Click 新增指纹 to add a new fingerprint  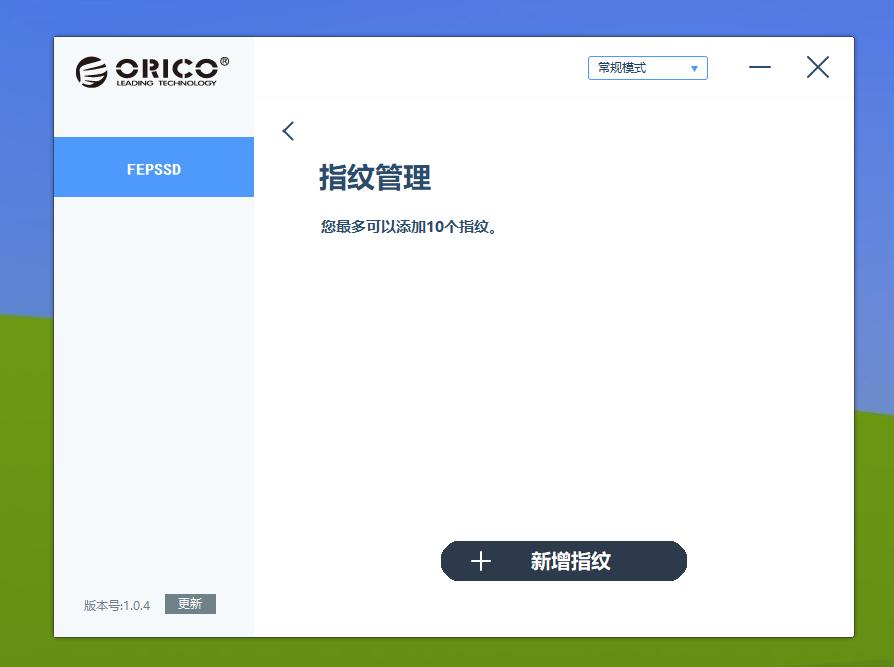[563, 561]
